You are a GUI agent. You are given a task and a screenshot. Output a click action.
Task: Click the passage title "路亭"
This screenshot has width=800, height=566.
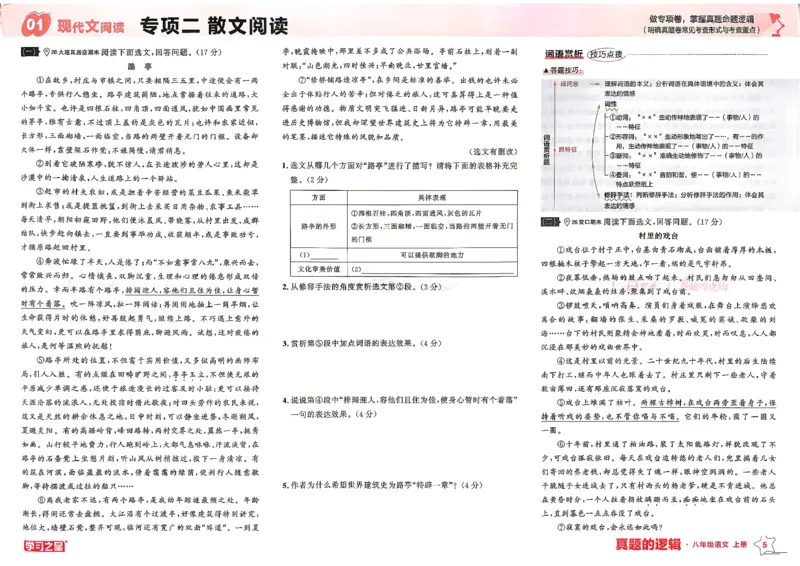click(x=140, y=66)
